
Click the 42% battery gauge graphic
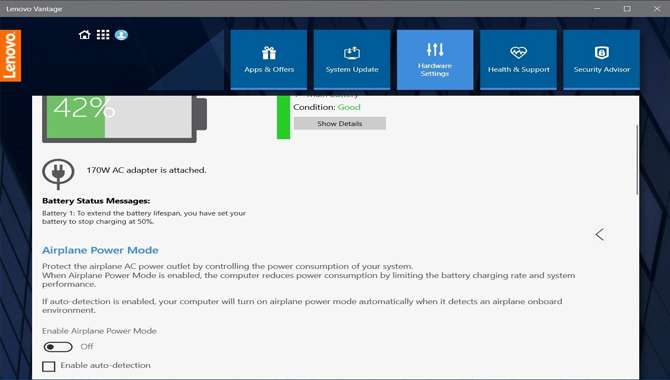124,119
